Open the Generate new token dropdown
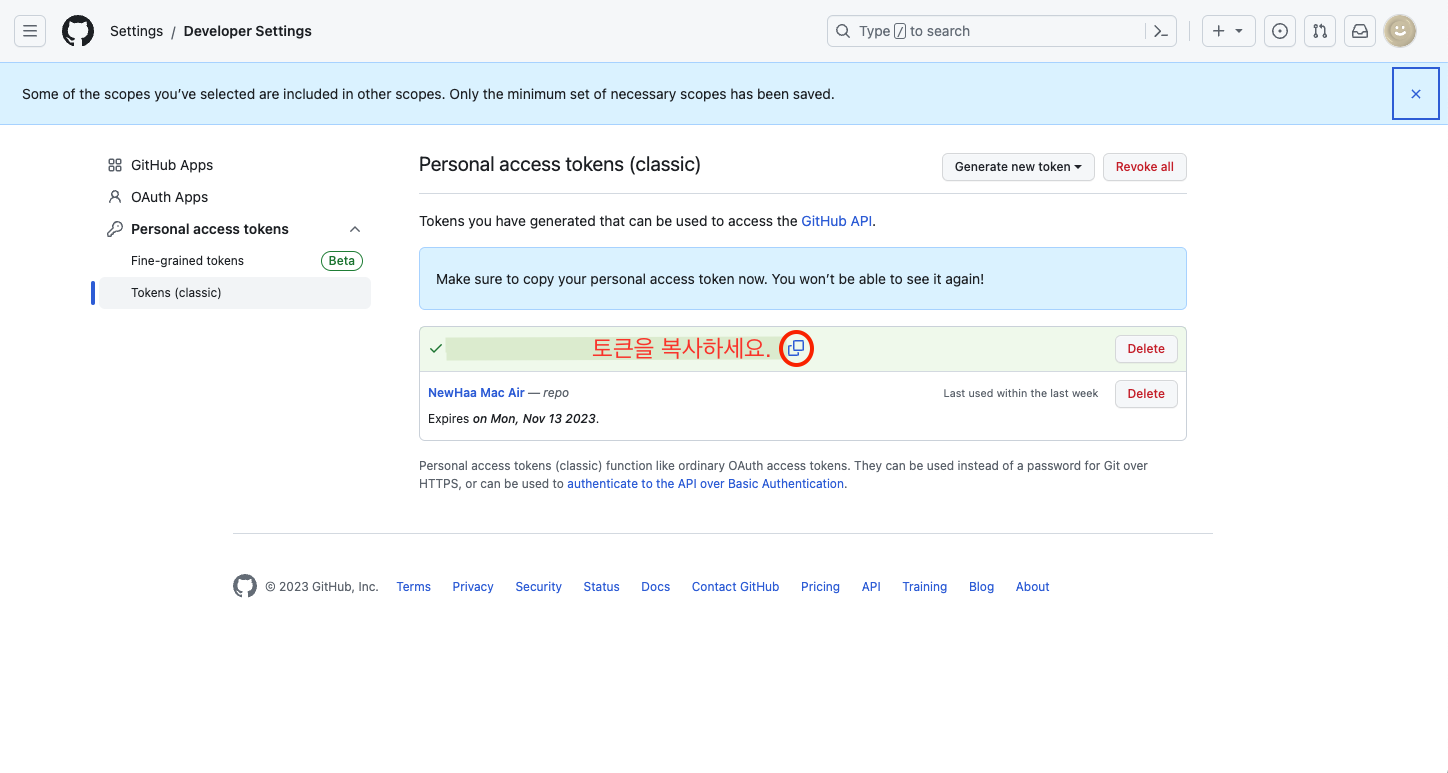This screenshot has width=1448, height=773. pos(1018,167)
